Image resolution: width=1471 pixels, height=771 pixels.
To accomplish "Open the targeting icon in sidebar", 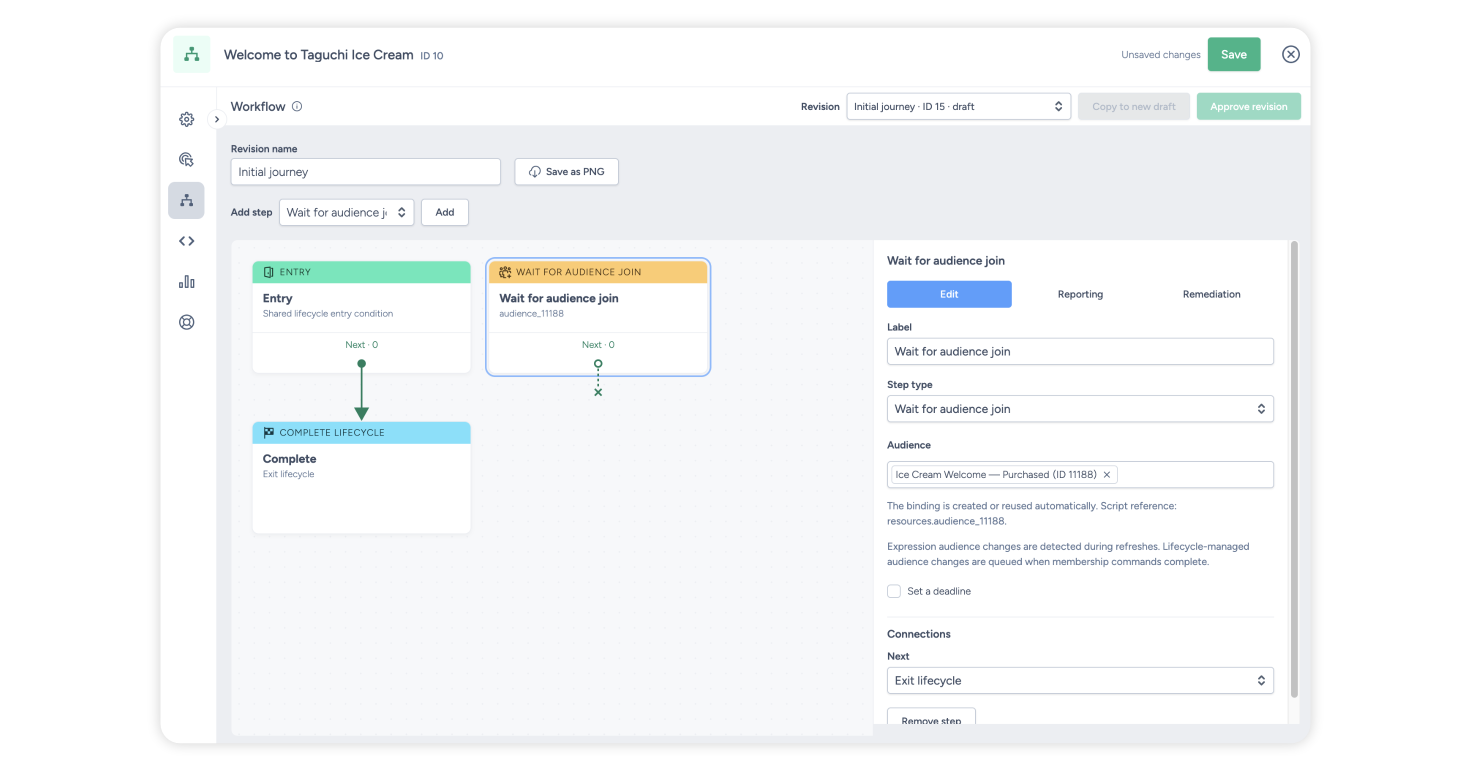I will pos(186,159).
